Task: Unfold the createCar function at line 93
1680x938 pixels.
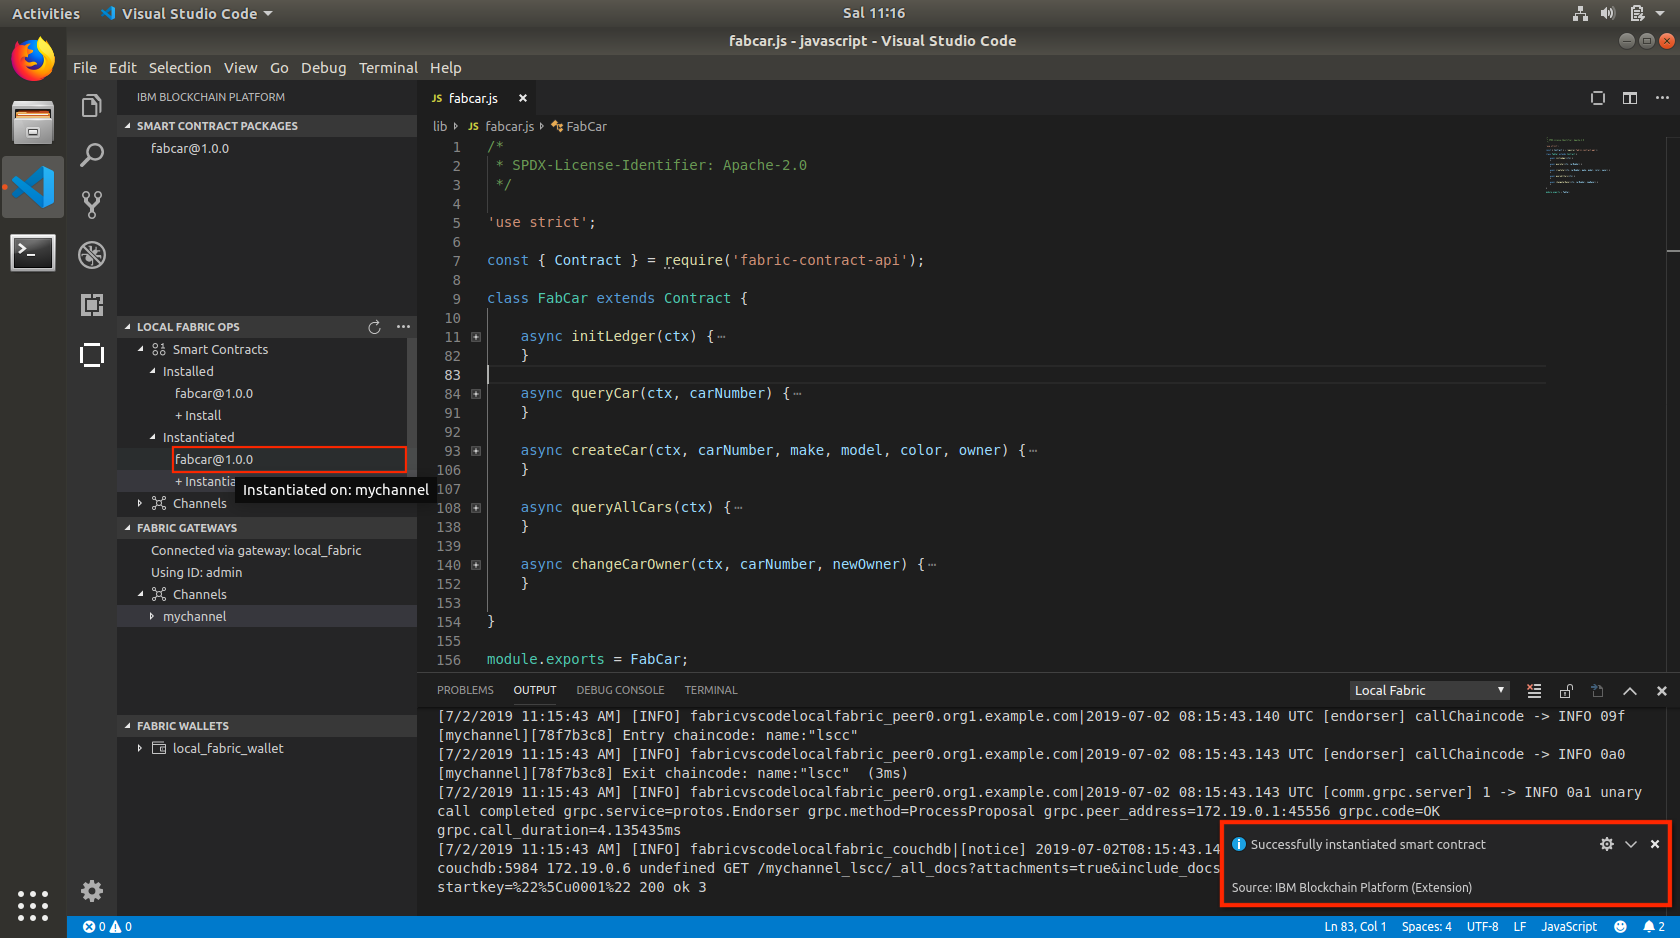Action: point(476,451)
